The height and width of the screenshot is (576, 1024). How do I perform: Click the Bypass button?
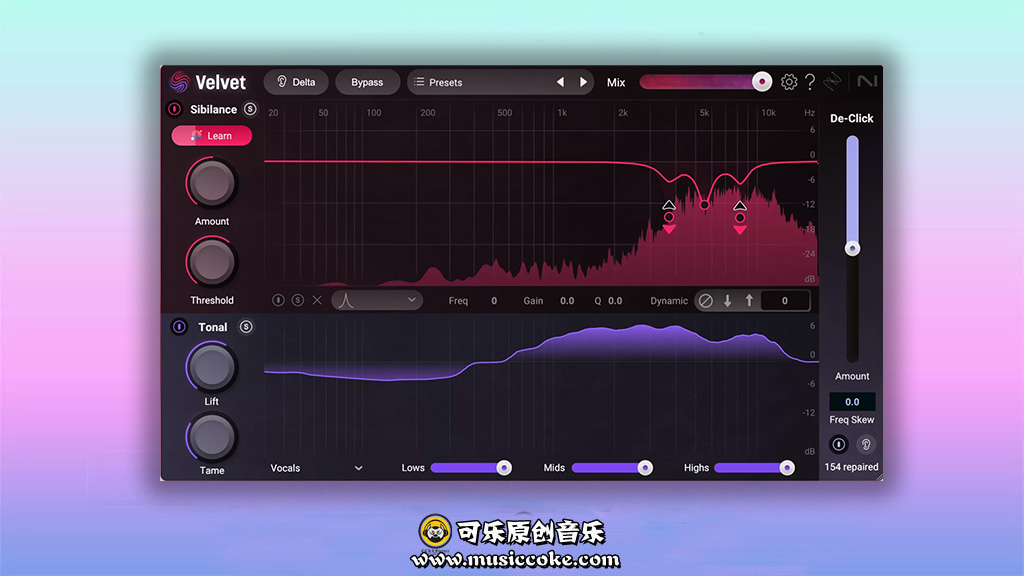[x=367, y=82]
